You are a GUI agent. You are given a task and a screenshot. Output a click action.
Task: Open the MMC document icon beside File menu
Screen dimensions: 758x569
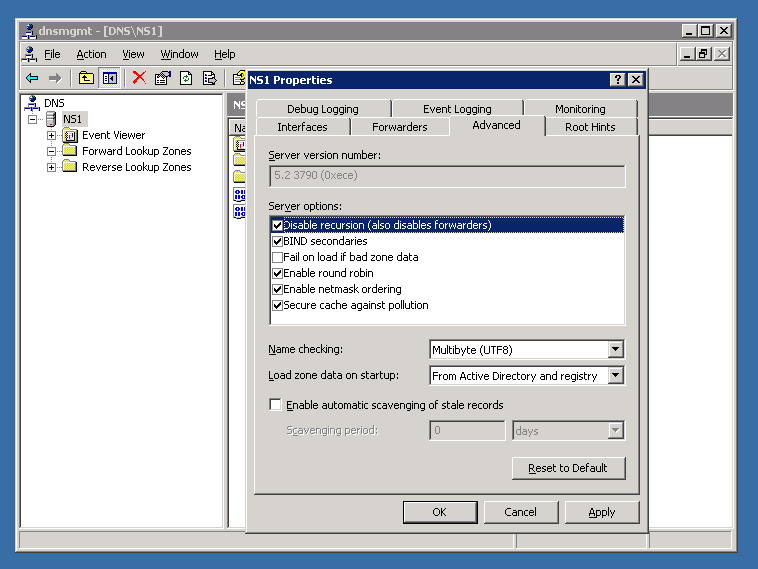[30, 54]
